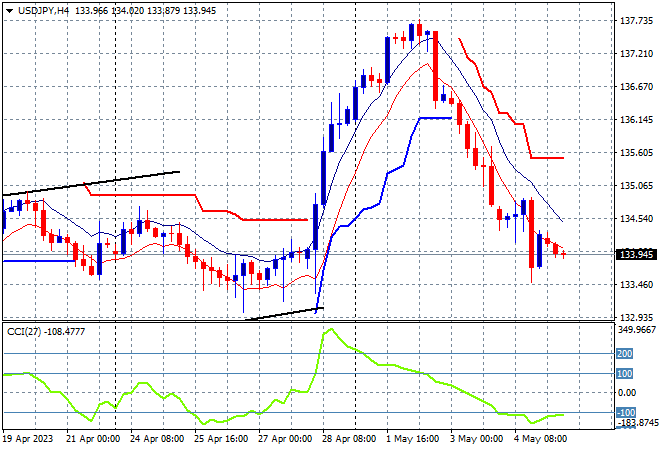Click the 136.145 price axis label
Screen dimensions: 660x450
(x=636, y=120)
